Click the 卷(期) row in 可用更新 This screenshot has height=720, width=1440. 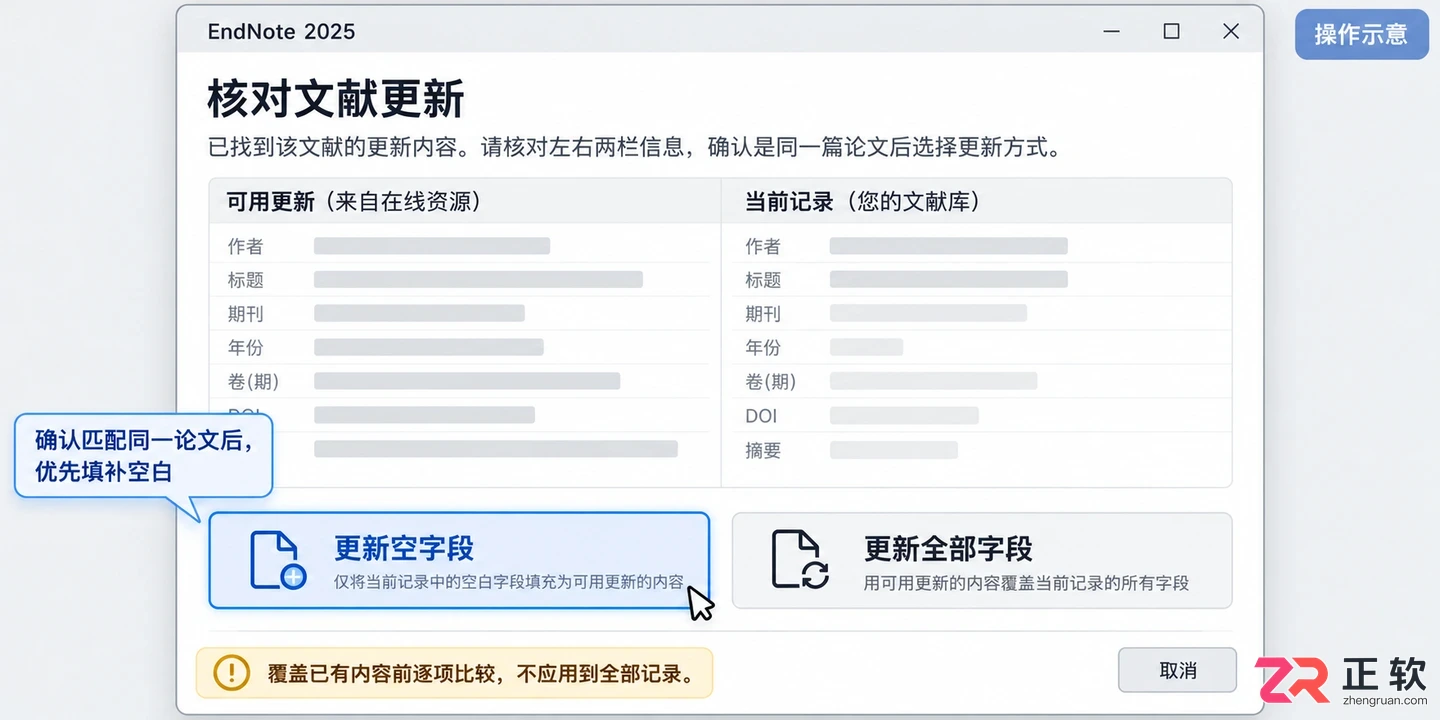point(464,381)
